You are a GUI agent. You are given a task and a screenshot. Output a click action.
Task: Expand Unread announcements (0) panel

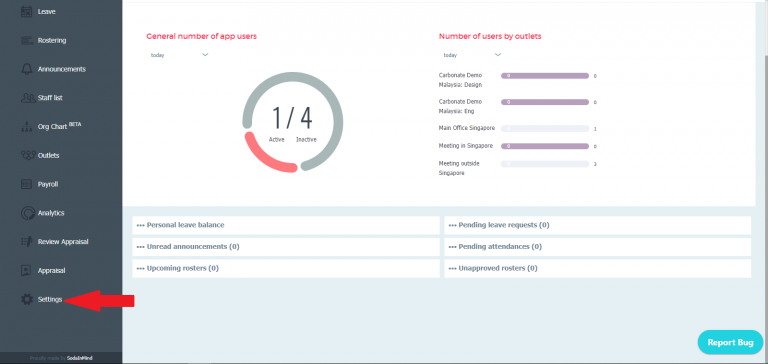(x=286, y=247)
